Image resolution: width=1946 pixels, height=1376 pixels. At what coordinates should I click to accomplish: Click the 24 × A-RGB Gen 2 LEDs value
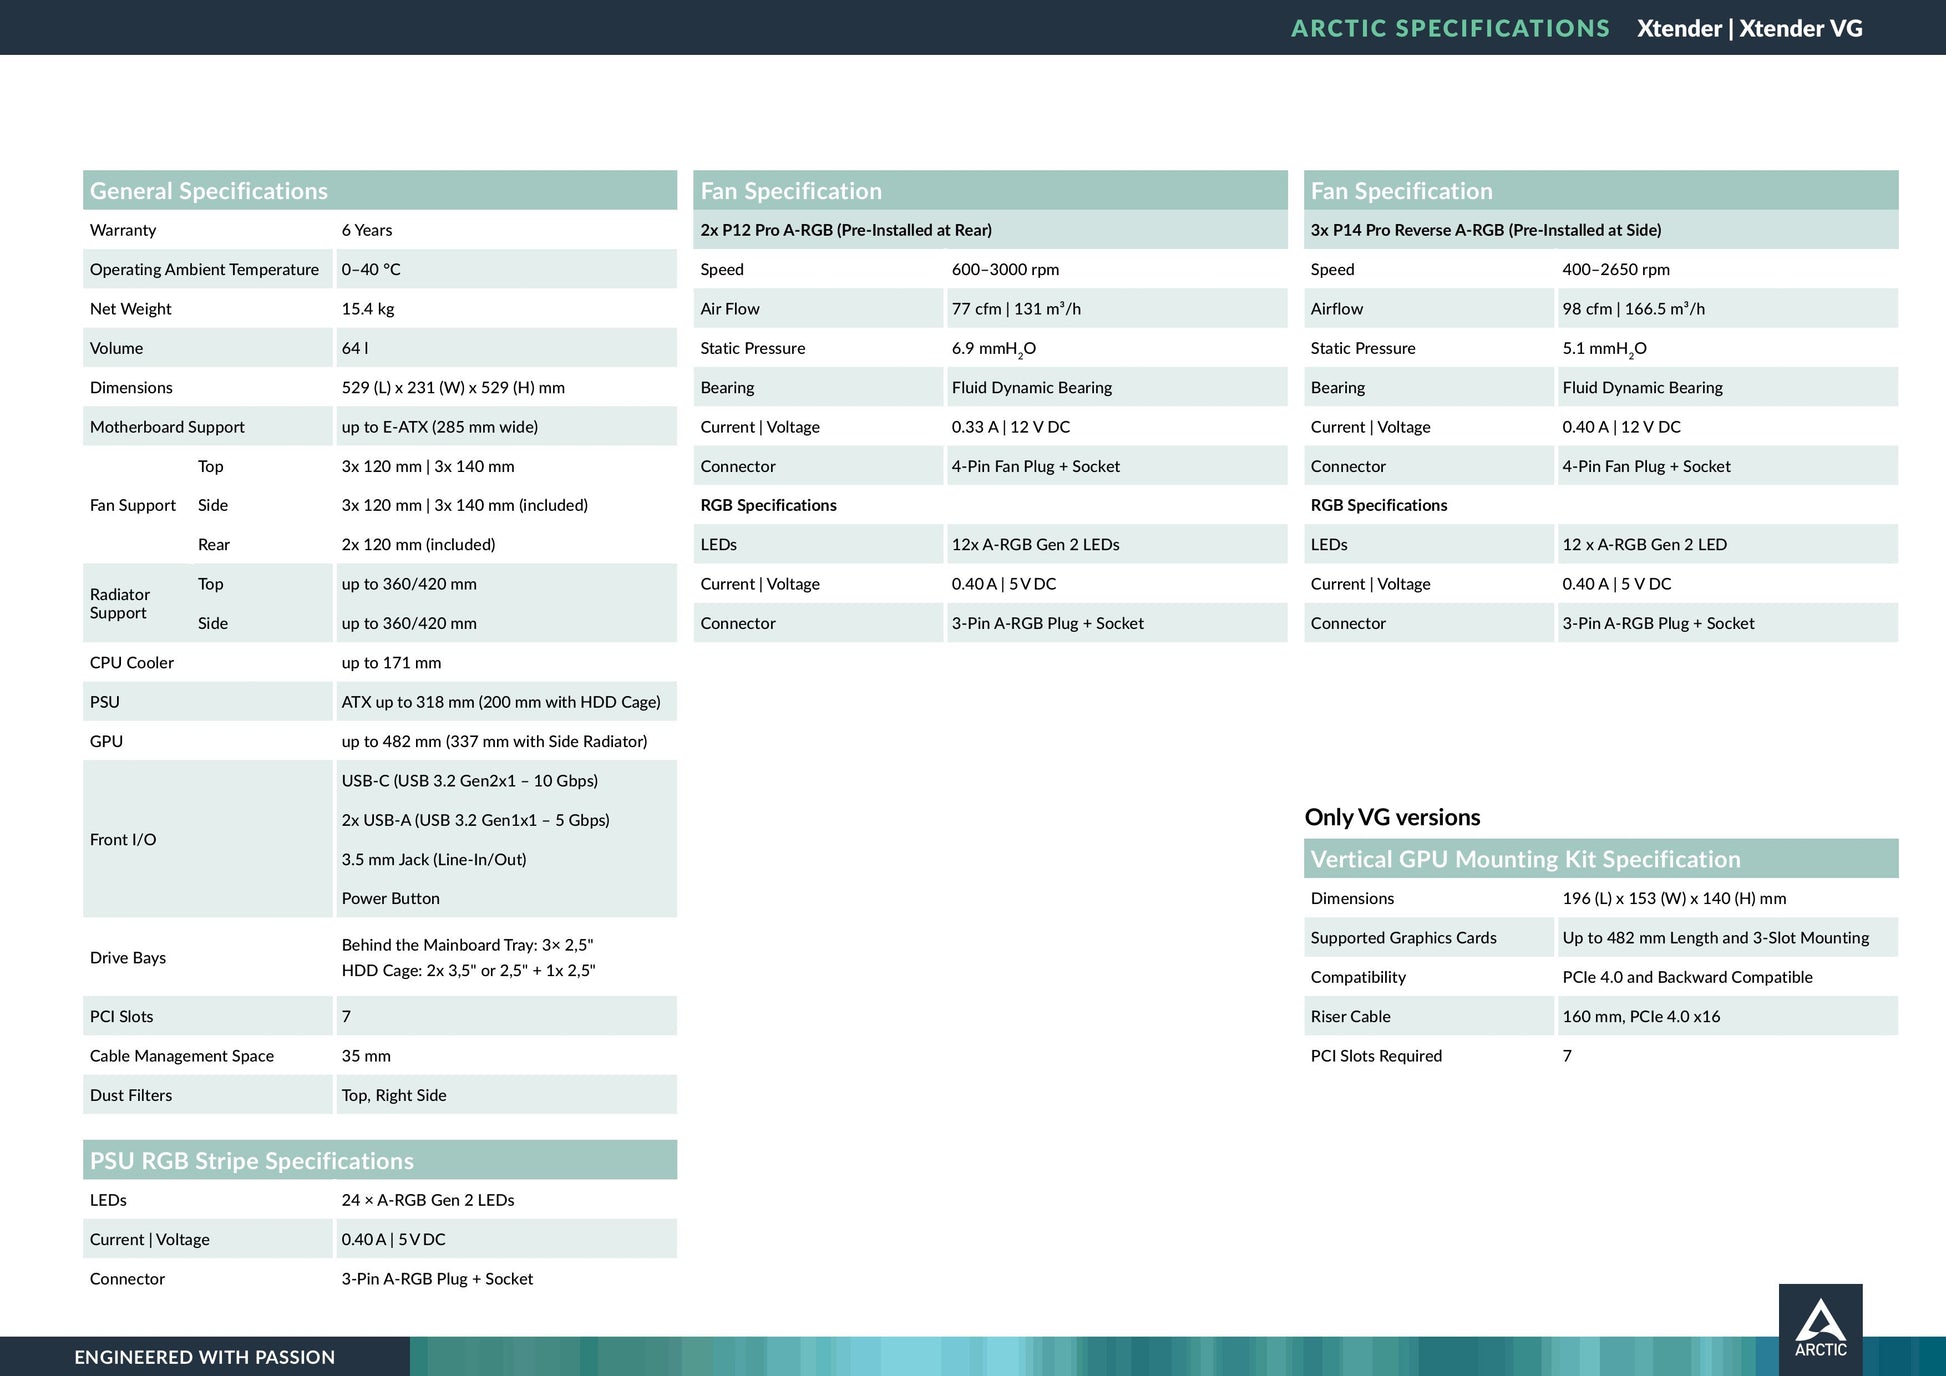point(428,1200)
